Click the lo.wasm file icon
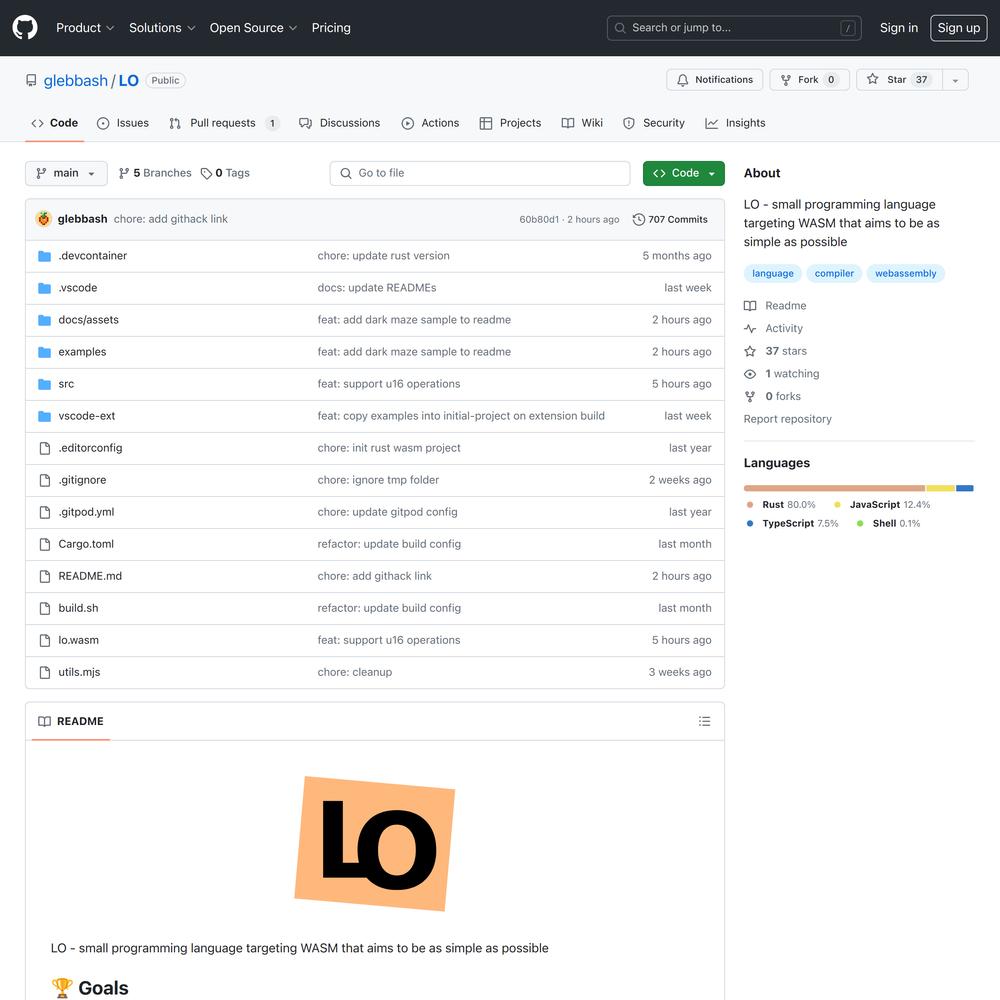This screenshot has width=1000, height=1000. point(45,640)
